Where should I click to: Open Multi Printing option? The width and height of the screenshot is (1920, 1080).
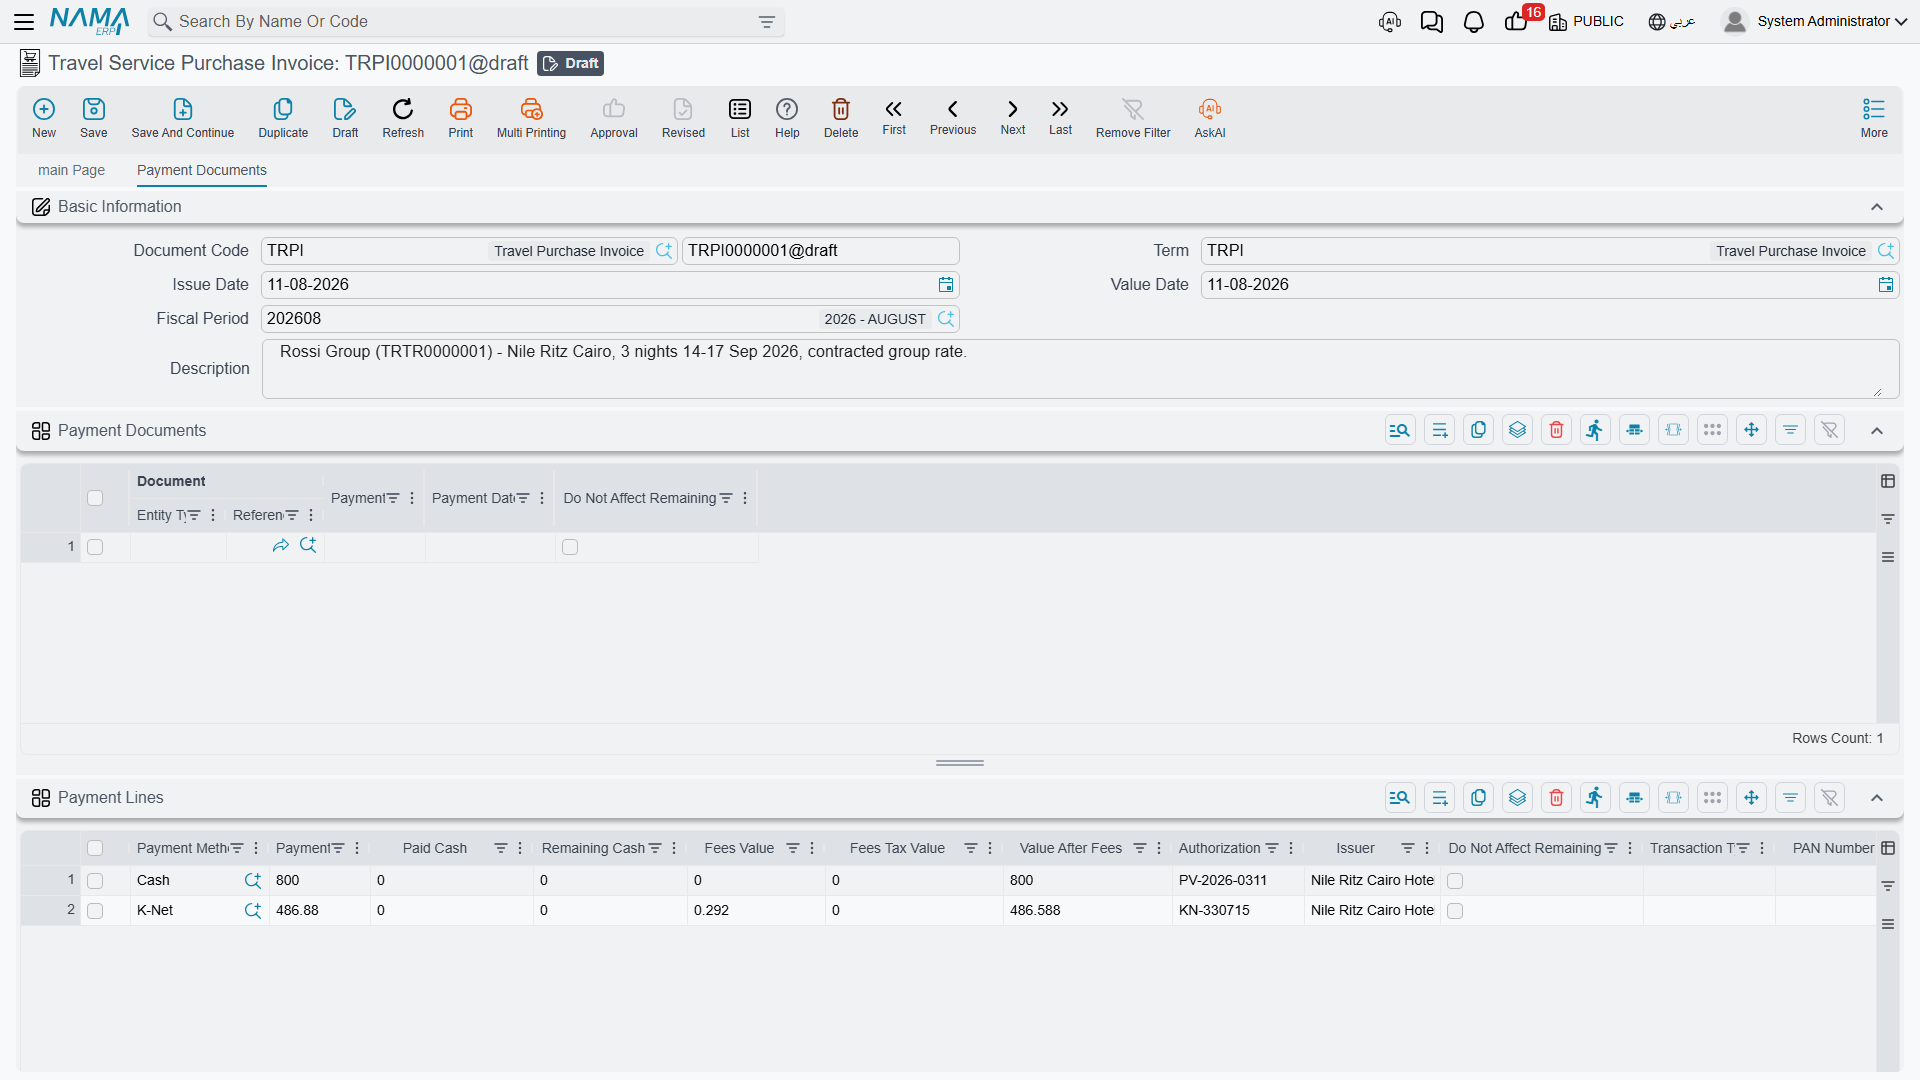pyautogui.click(x=531, y=118)
